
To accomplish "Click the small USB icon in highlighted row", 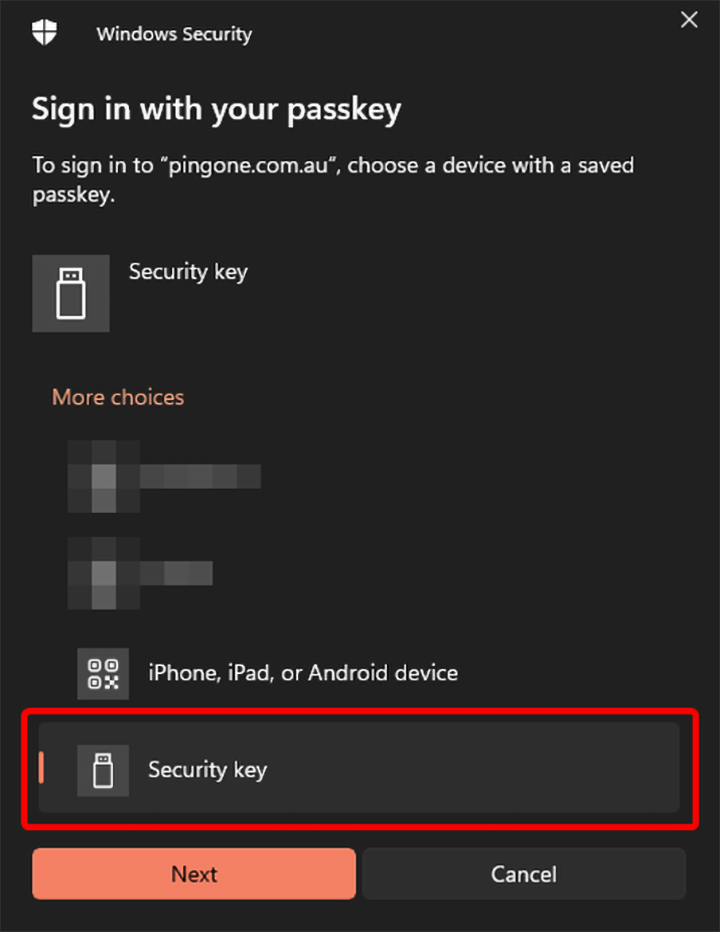I will pyautogui.click(x=103, y=770).
